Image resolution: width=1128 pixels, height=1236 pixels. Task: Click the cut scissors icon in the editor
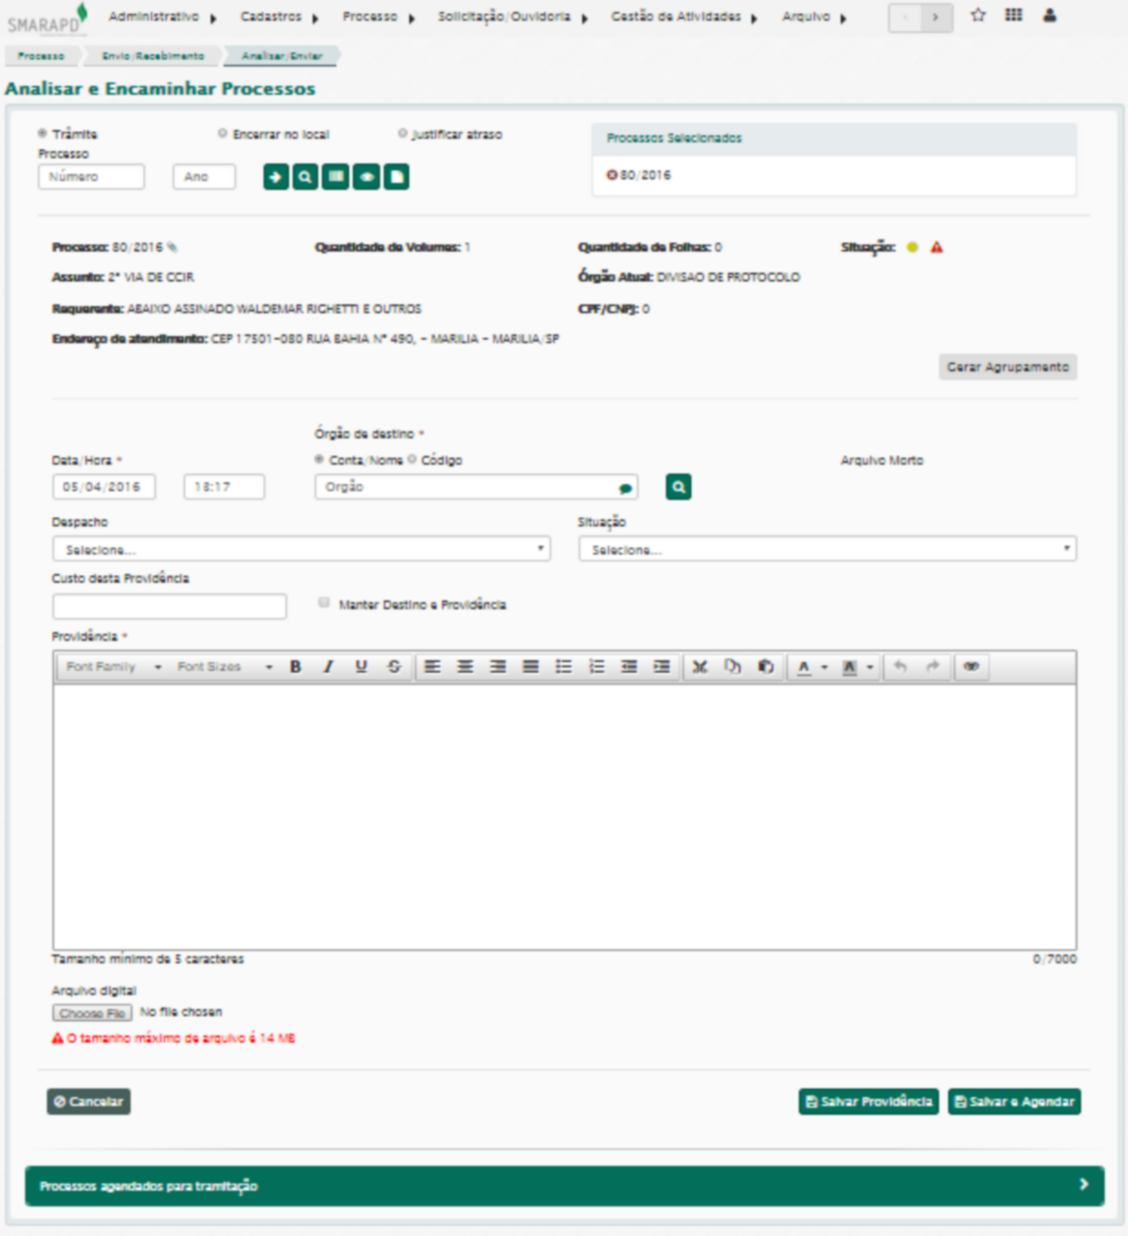(x=700, y=667)
